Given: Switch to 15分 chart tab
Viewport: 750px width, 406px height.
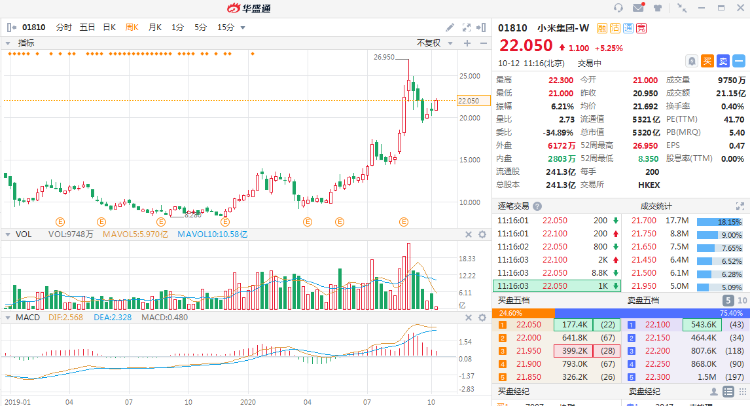Looking at the screenshot, I should (x=225, y=27).
